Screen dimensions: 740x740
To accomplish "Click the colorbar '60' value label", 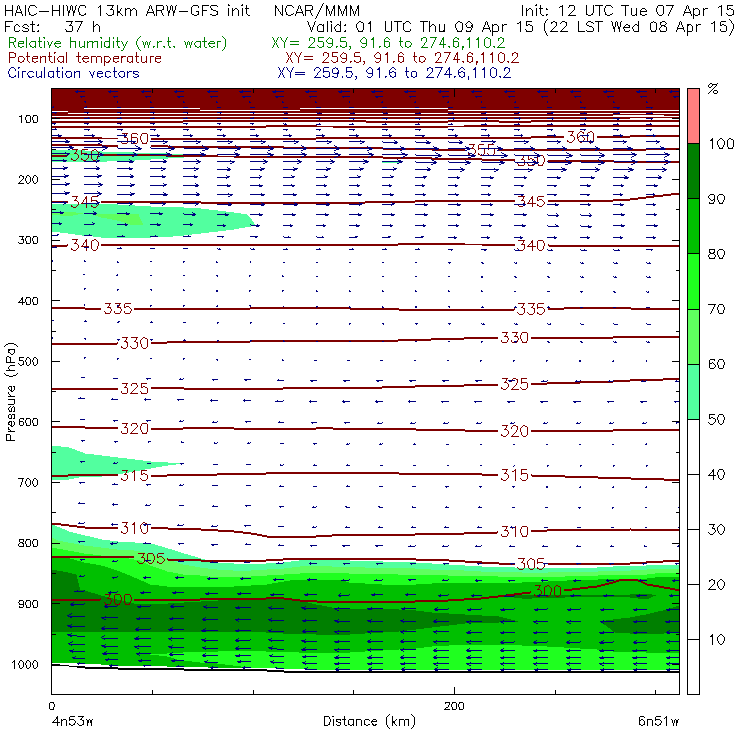I will point(717,364).
